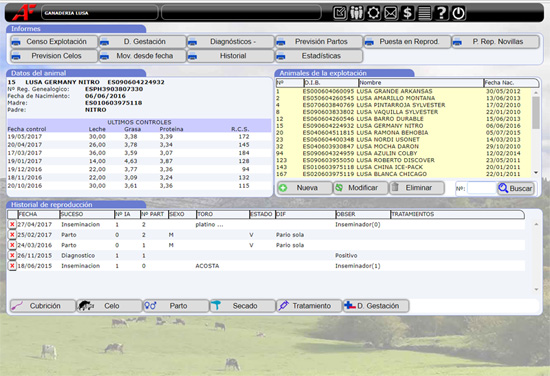Select animal LUSA BARRO DURABLE
Screen dimensions: 550x376
(x=404, y=119)
